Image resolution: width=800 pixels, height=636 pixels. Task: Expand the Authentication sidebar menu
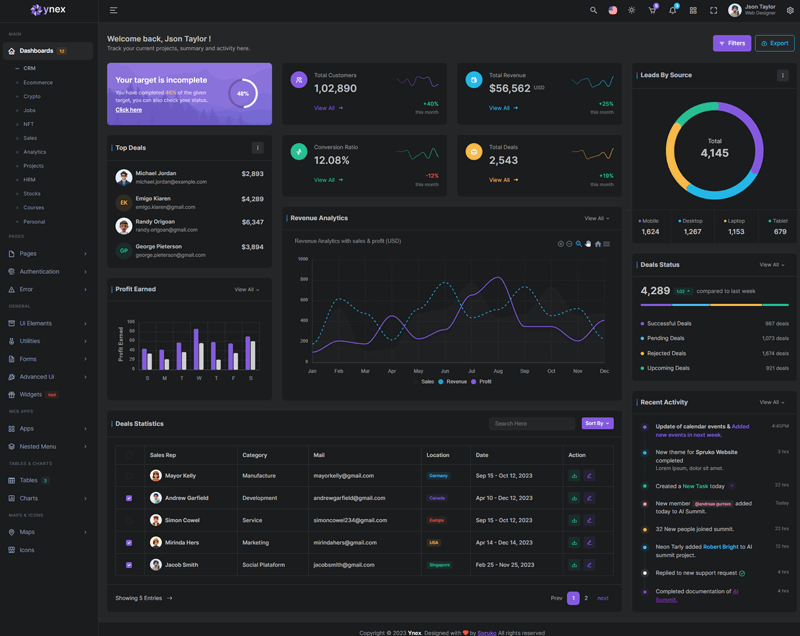[x=47, y=271]
